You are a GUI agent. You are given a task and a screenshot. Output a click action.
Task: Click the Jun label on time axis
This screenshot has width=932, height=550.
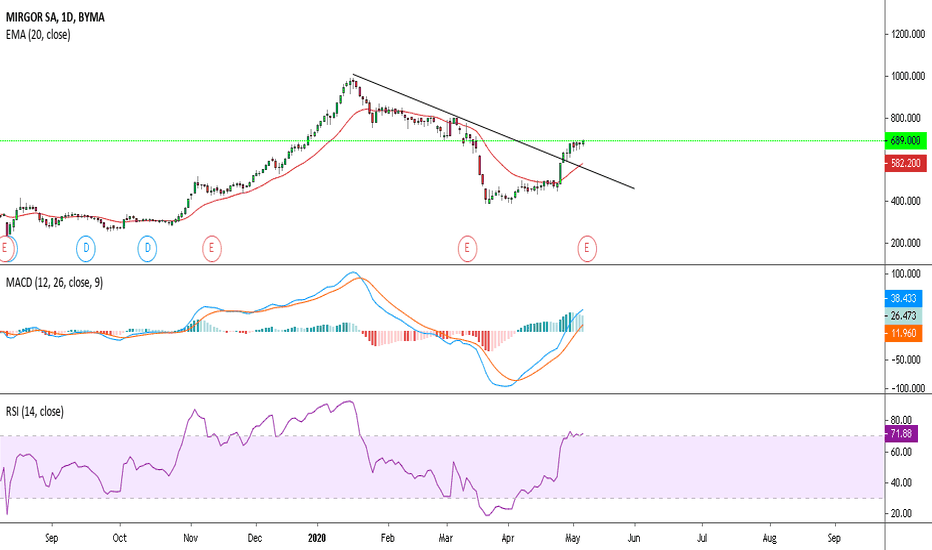[x=634, y=538]
